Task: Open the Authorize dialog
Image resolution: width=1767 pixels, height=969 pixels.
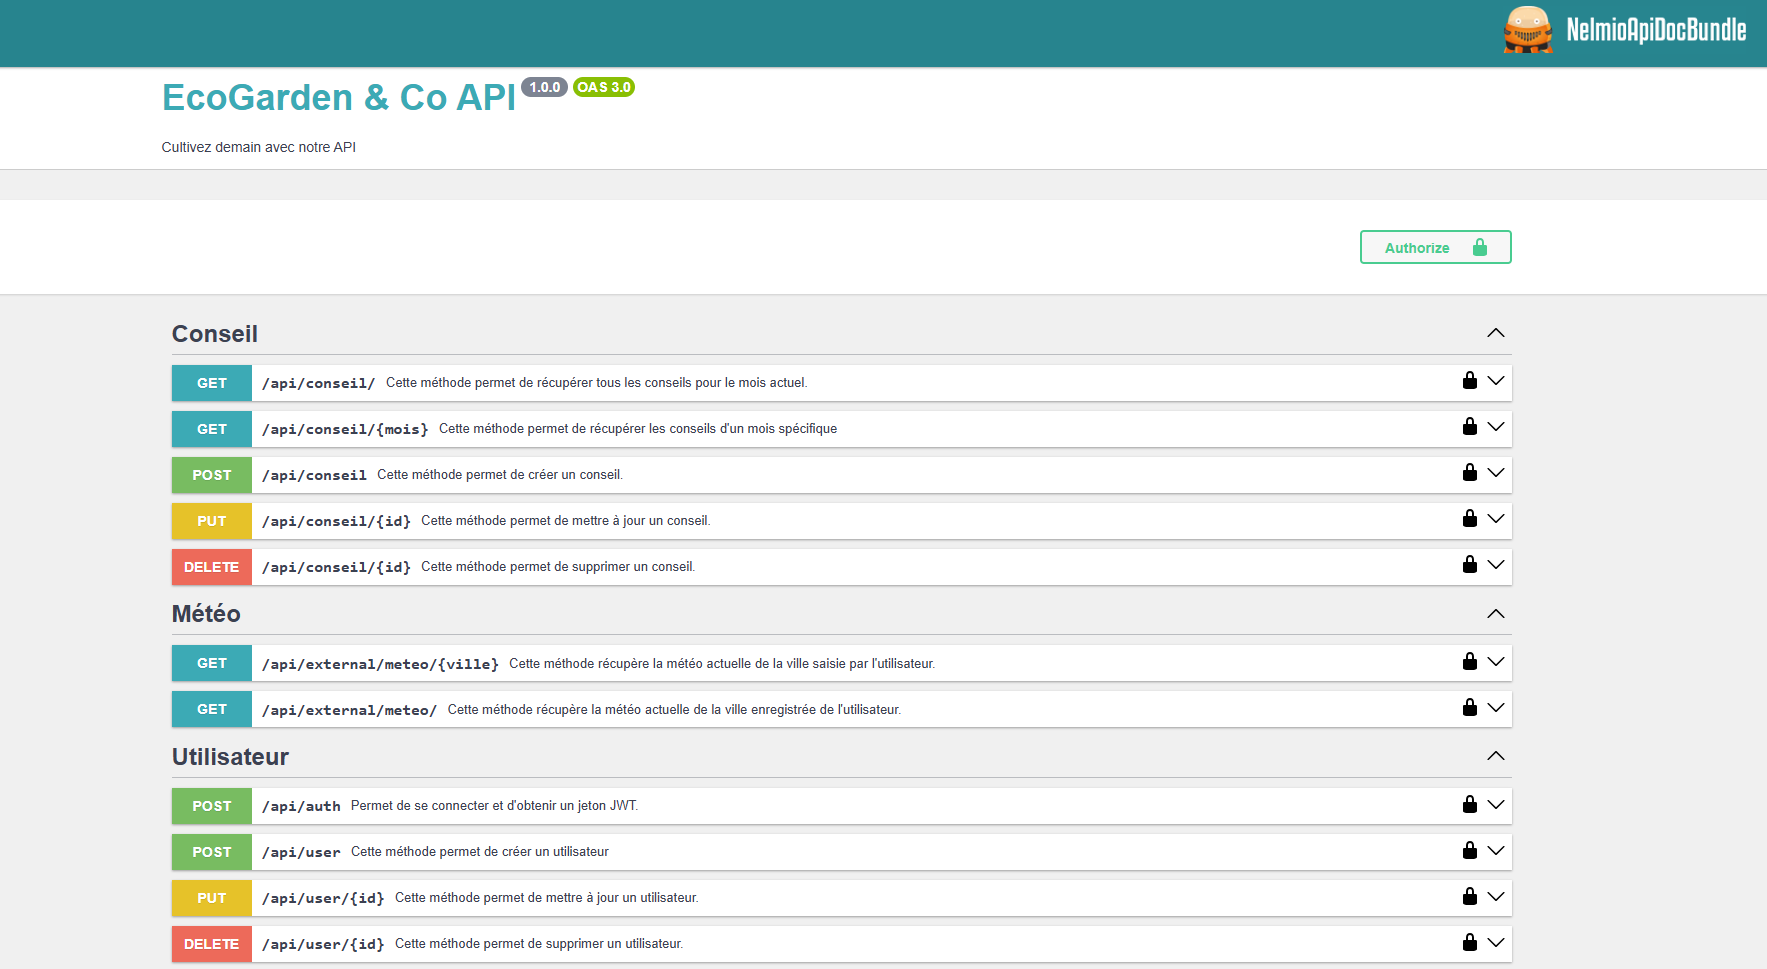Action: (1434, 248)
